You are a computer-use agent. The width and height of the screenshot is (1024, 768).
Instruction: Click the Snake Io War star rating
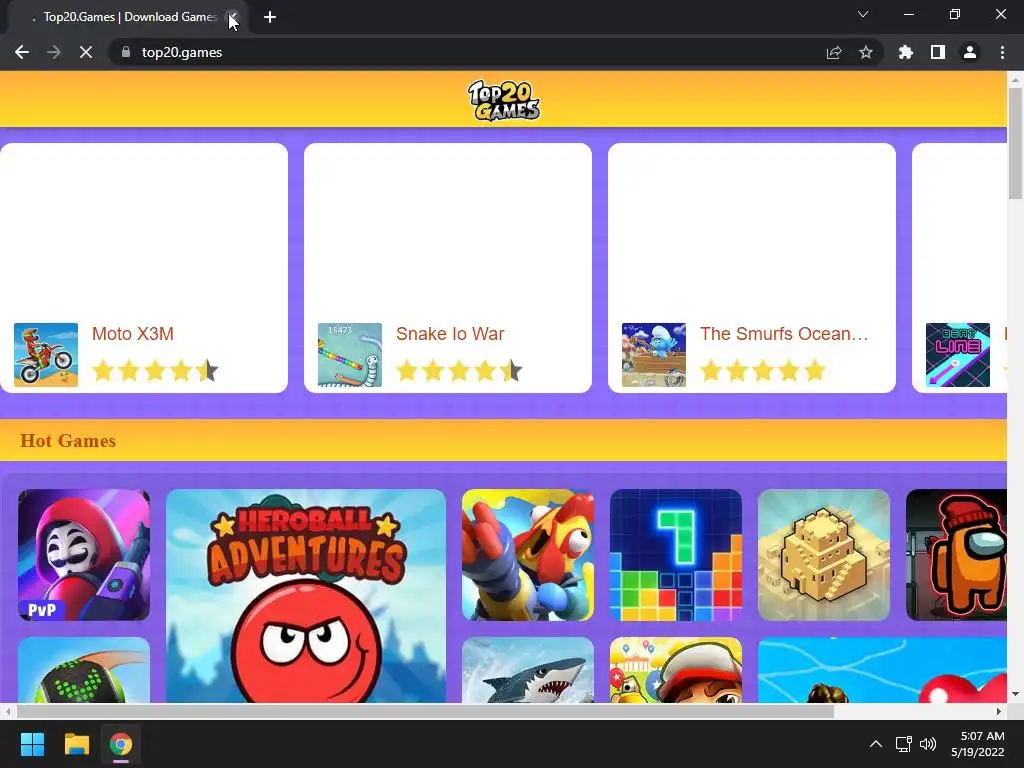[x=459, y=371]
